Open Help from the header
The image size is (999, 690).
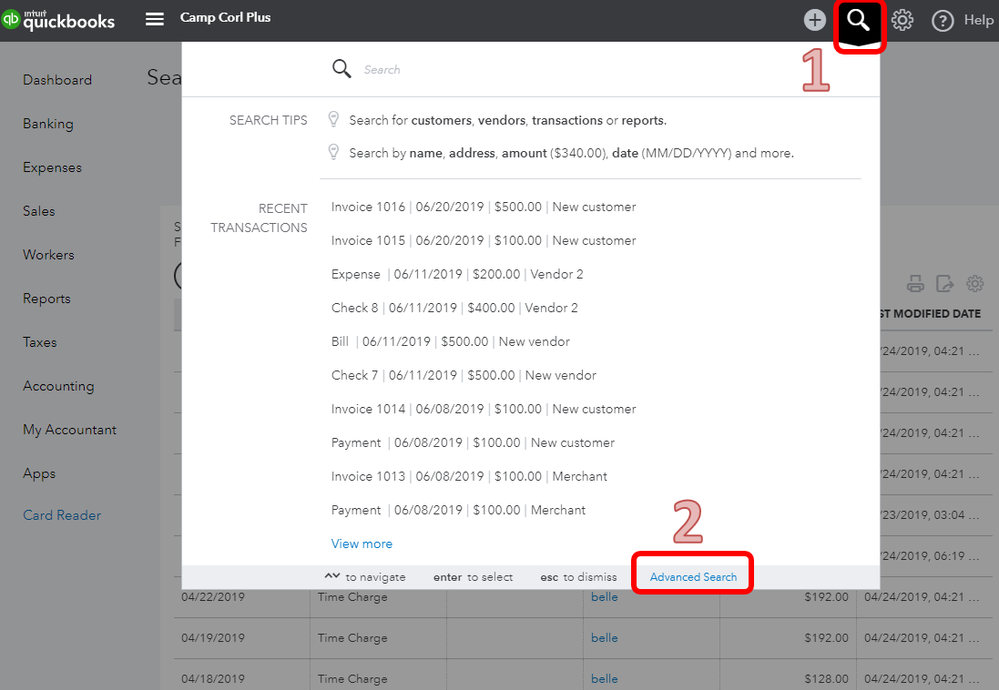(x=962, y=20)
